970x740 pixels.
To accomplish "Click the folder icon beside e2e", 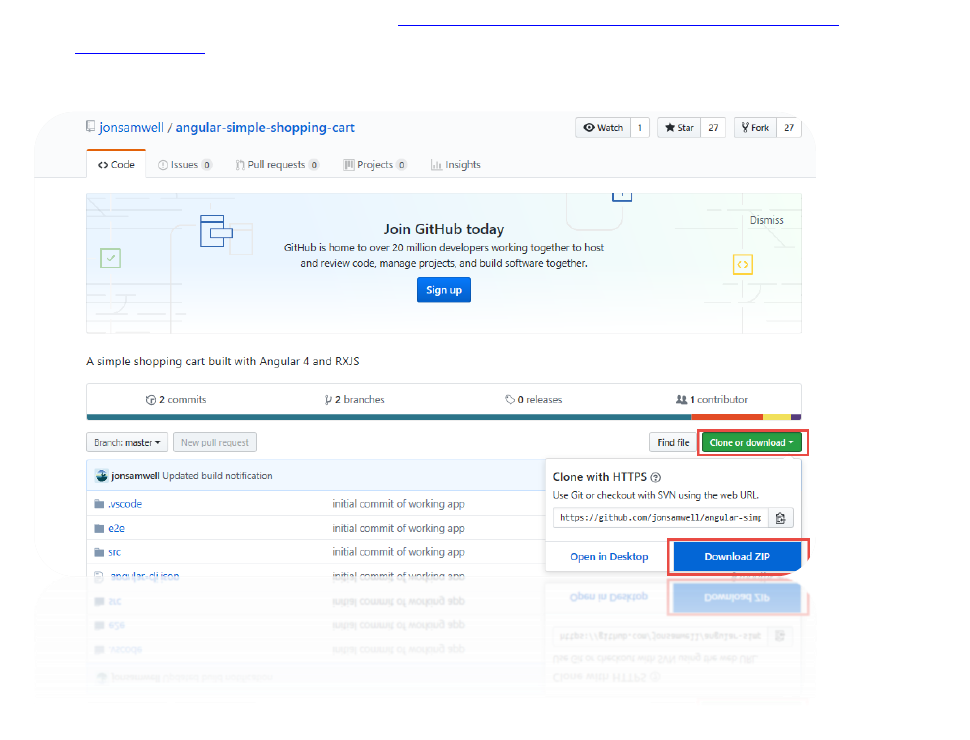I will coord(99,528).
